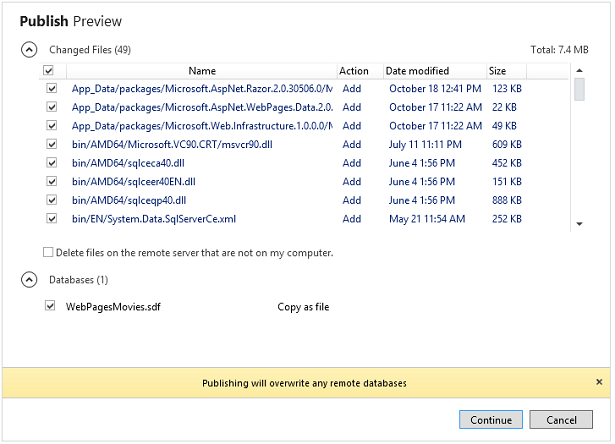Select bin/EN/System.Data.SqlServerCe.xml file entry

(x=153, y=219)
